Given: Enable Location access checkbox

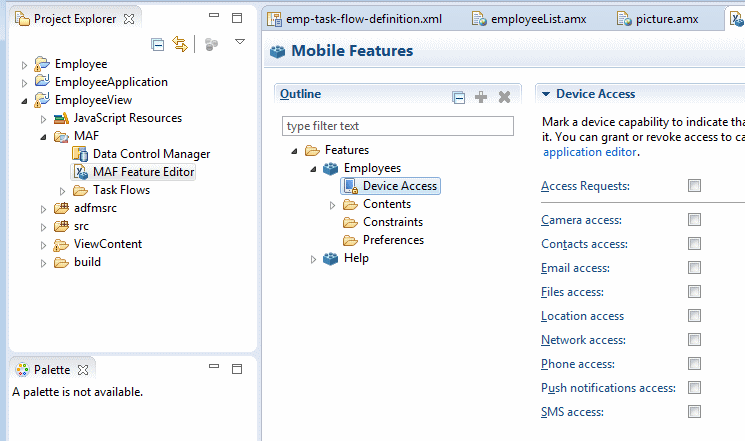Looking at the screenshot, I should click(694, 316).
